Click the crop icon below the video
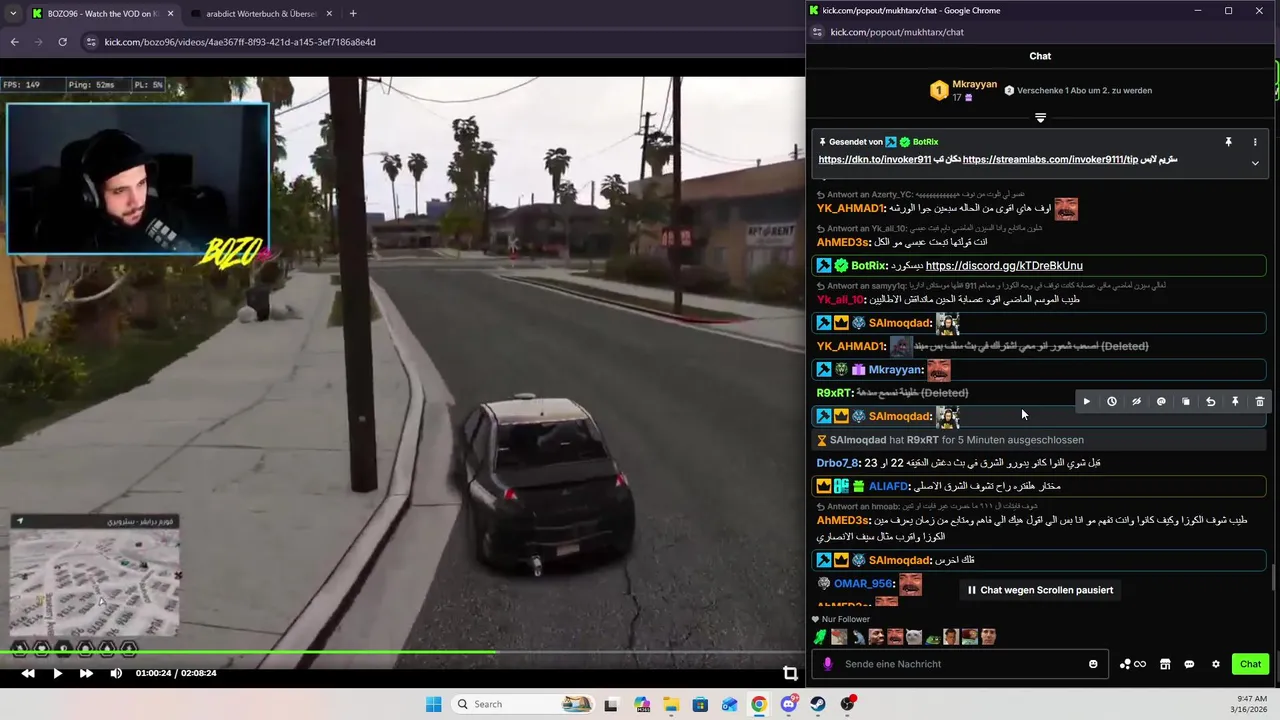Viewport: 1280px width, 720px height. pyautogui.click(x=790, y=673)
